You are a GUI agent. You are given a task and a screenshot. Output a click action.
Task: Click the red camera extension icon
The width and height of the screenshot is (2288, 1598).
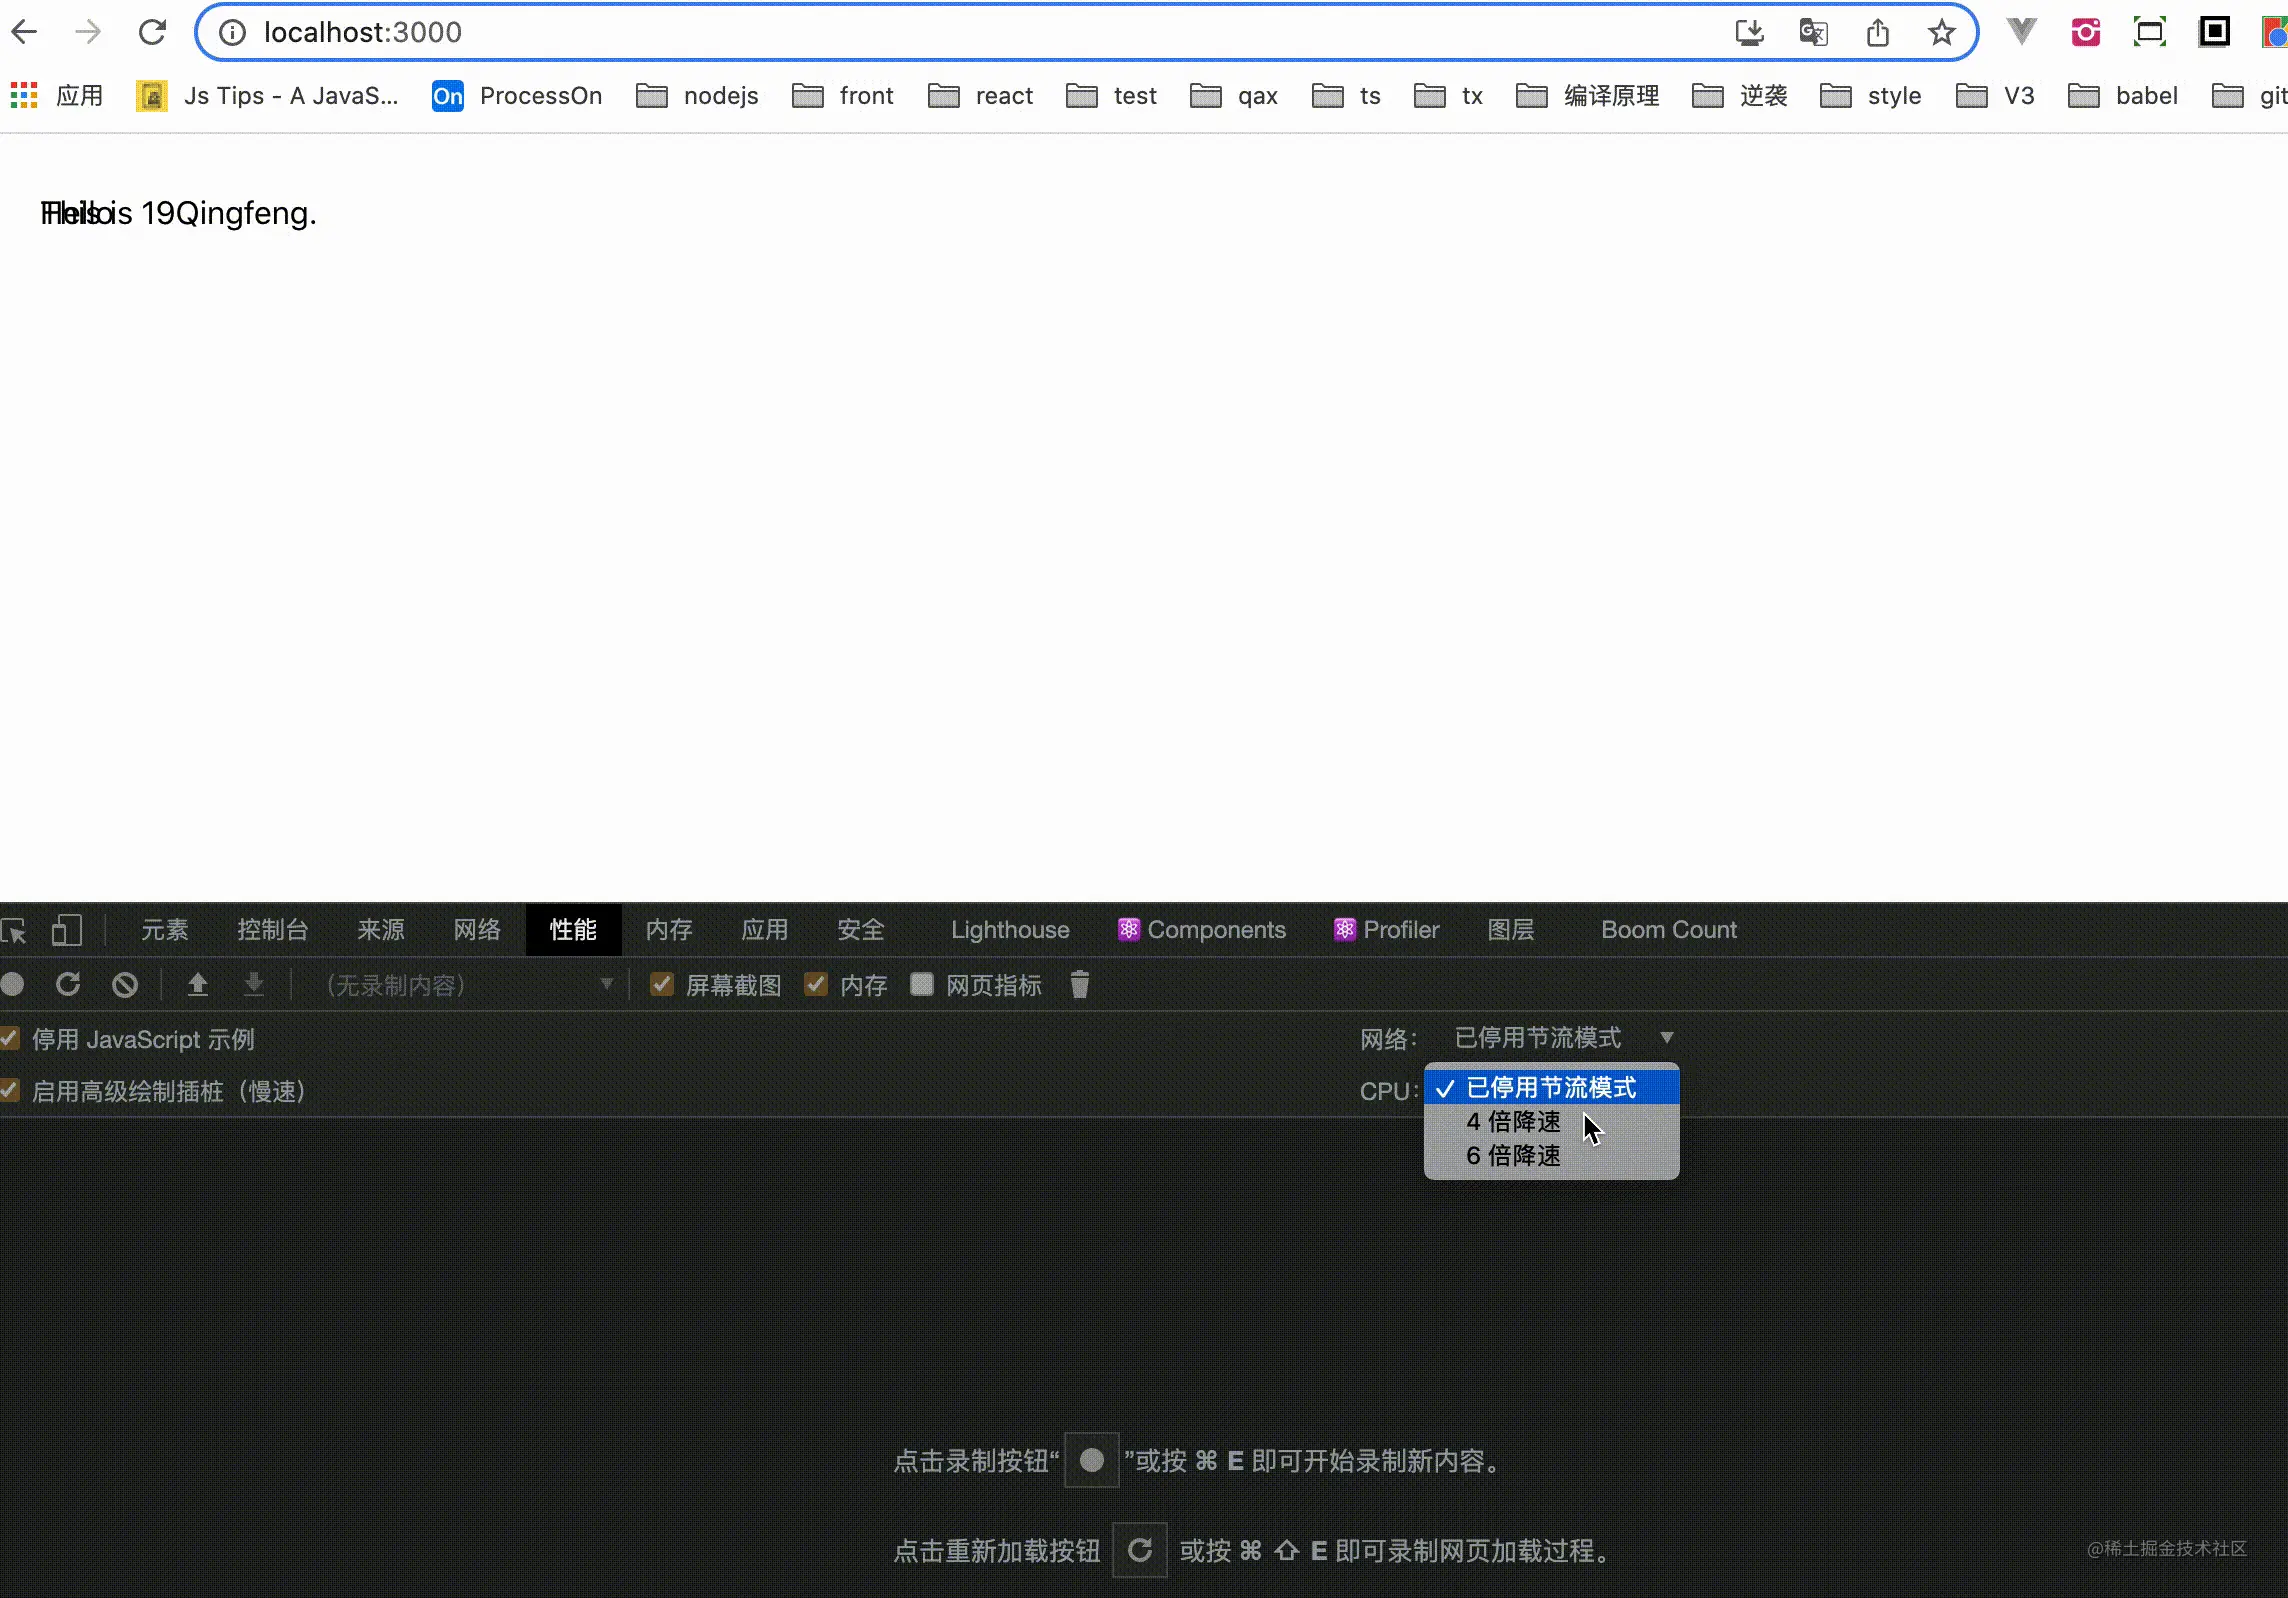click(2085, 33)
